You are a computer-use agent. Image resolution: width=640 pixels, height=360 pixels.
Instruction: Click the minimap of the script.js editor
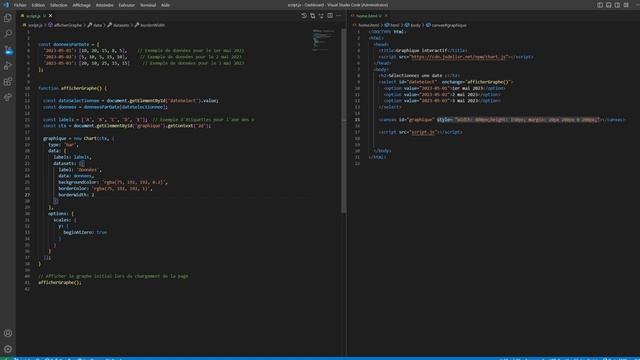[x=323, y=40]
